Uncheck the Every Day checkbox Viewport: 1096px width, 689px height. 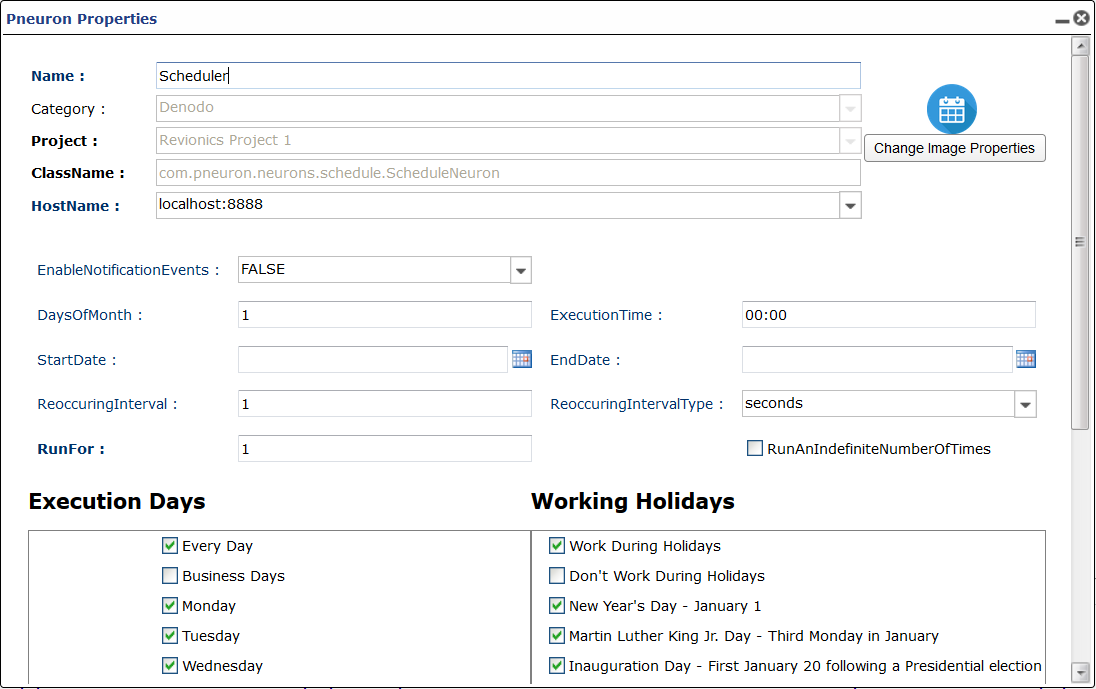[170, 545]
